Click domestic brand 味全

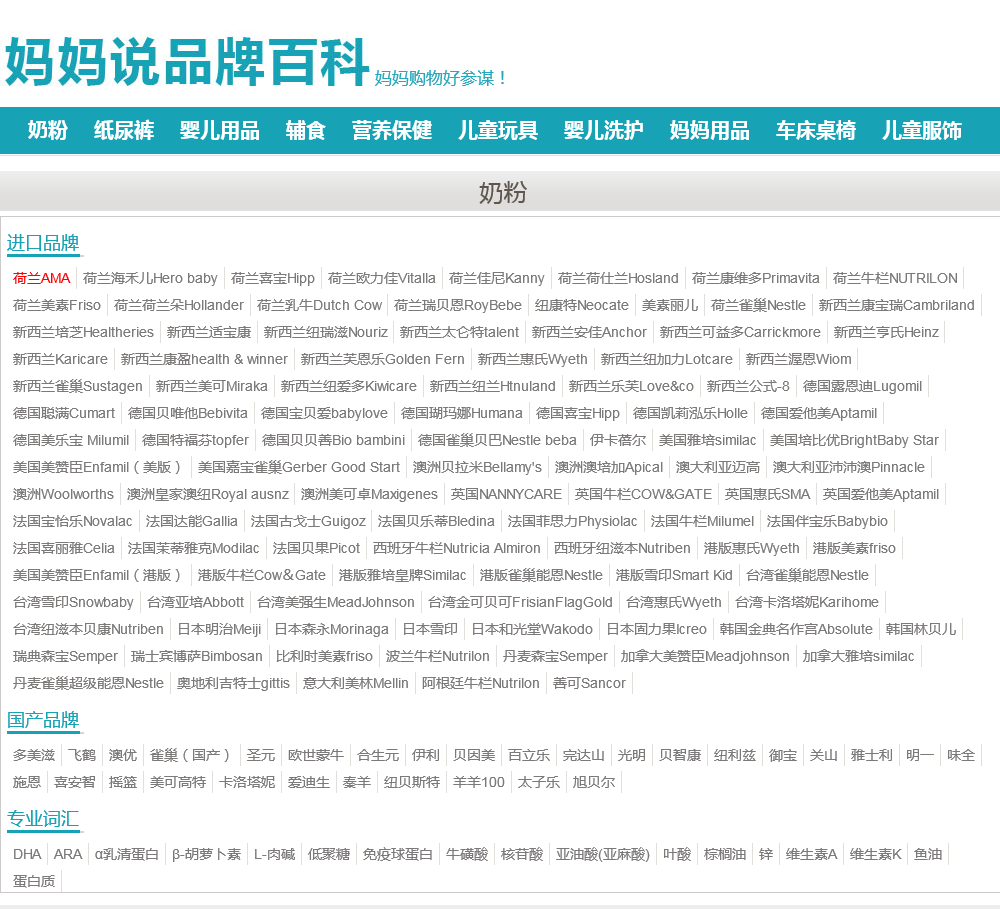point(961,755)
